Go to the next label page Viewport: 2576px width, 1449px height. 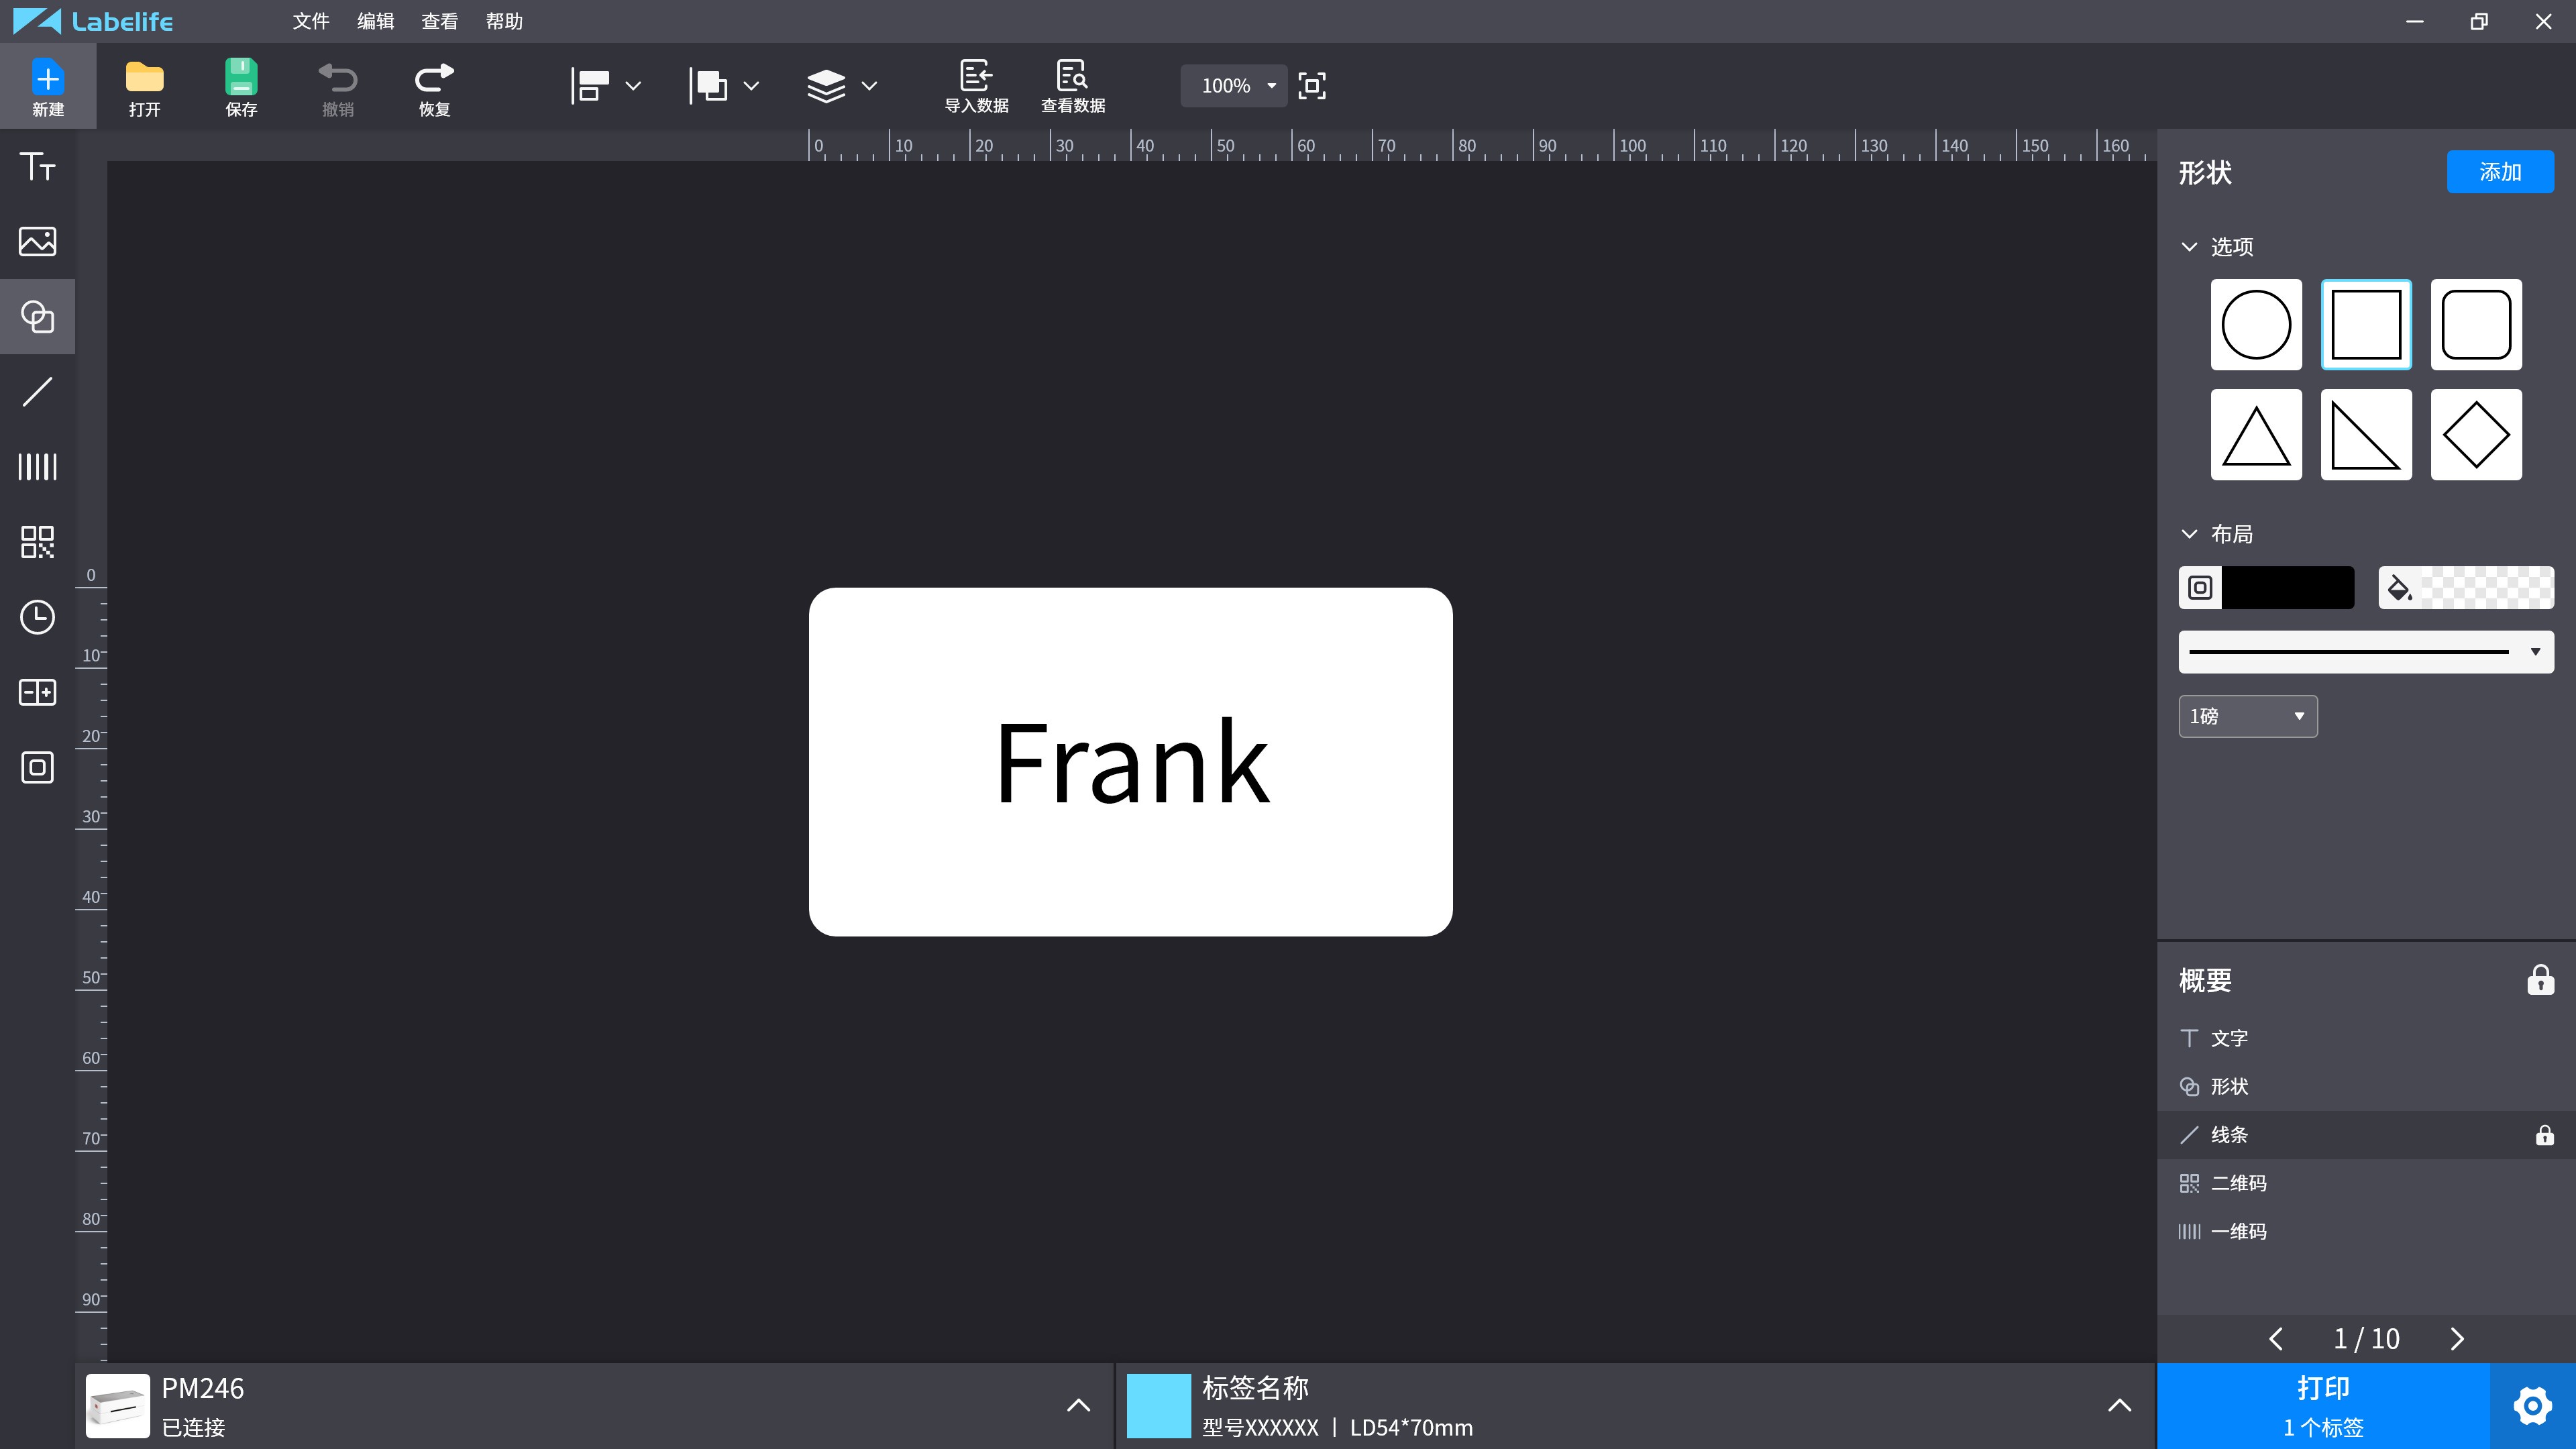(x=2457, y=1339)
